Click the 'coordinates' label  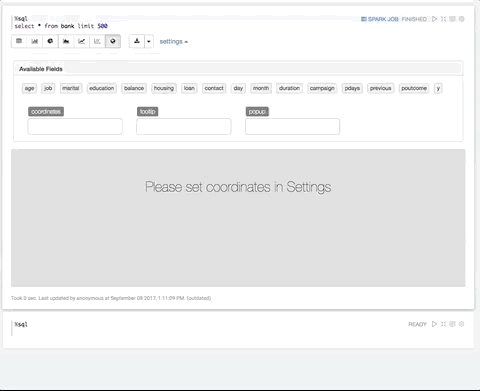coord(46,112)
